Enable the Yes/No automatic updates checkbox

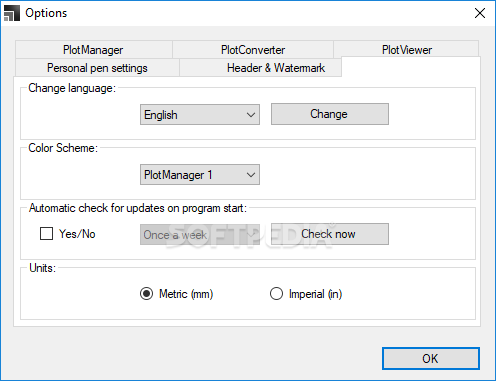coord(46,234)
